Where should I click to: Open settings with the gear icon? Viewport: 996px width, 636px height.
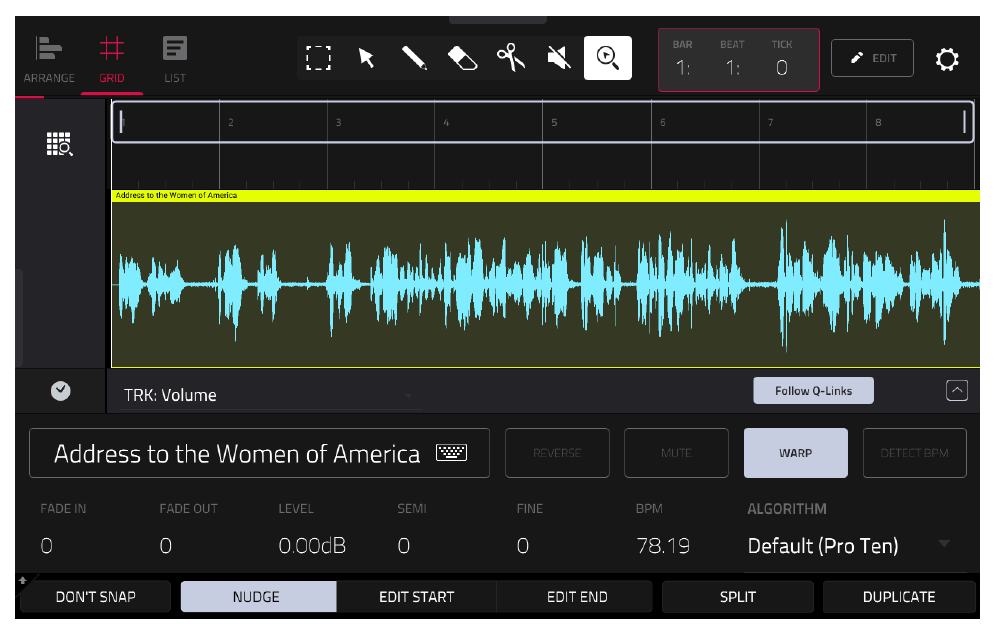(946, 59)
